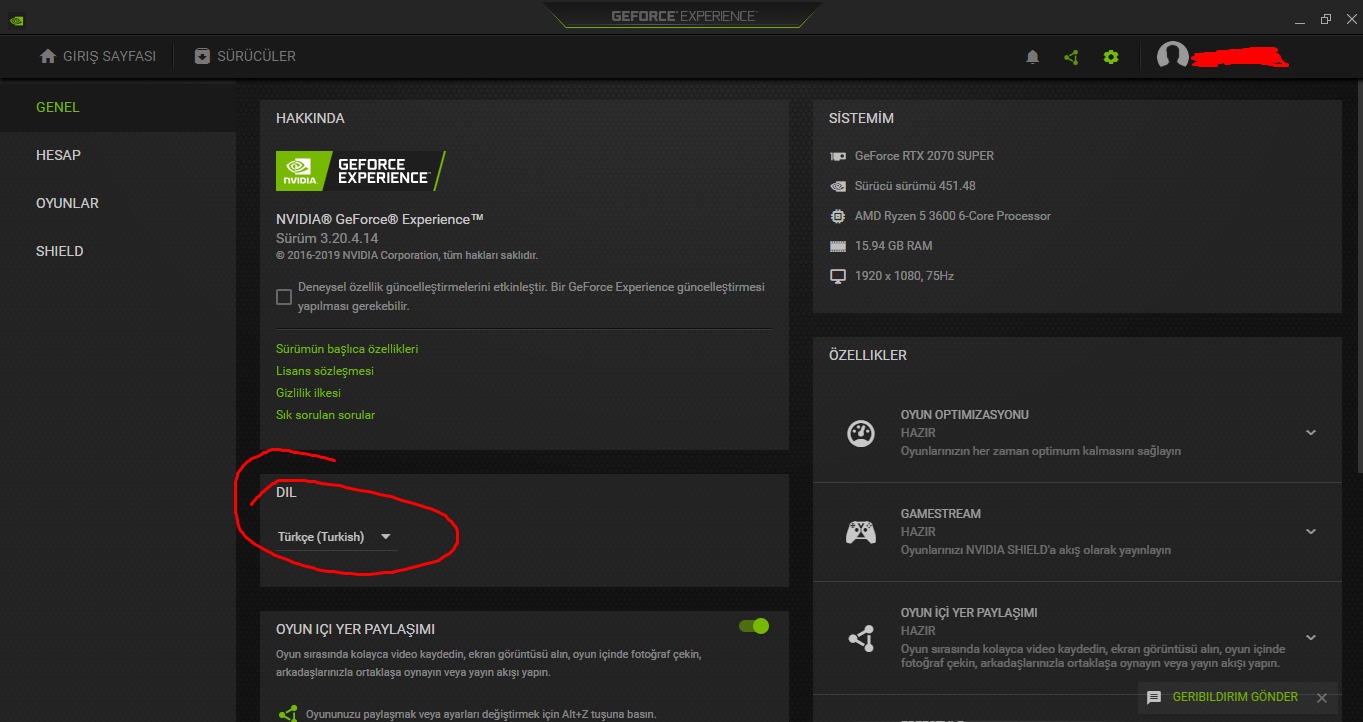The image size is (1363, 722).
Task: Click the text GeForce RTX 2070 SUPER
Action: [924, 156]
